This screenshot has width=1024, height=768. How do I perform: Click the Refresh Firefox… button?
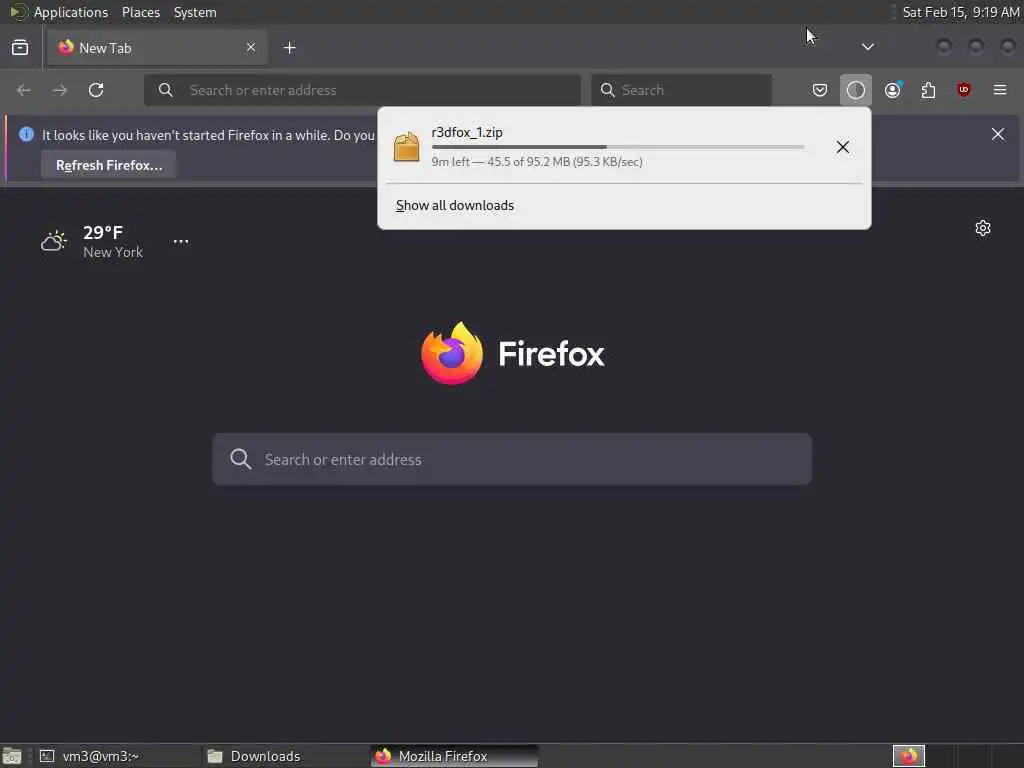click(x=109, y=165)
